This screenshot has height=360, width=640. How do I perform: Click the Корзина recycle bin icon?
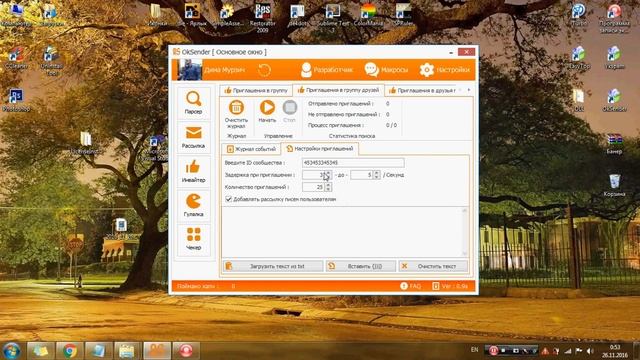(614, 186)
